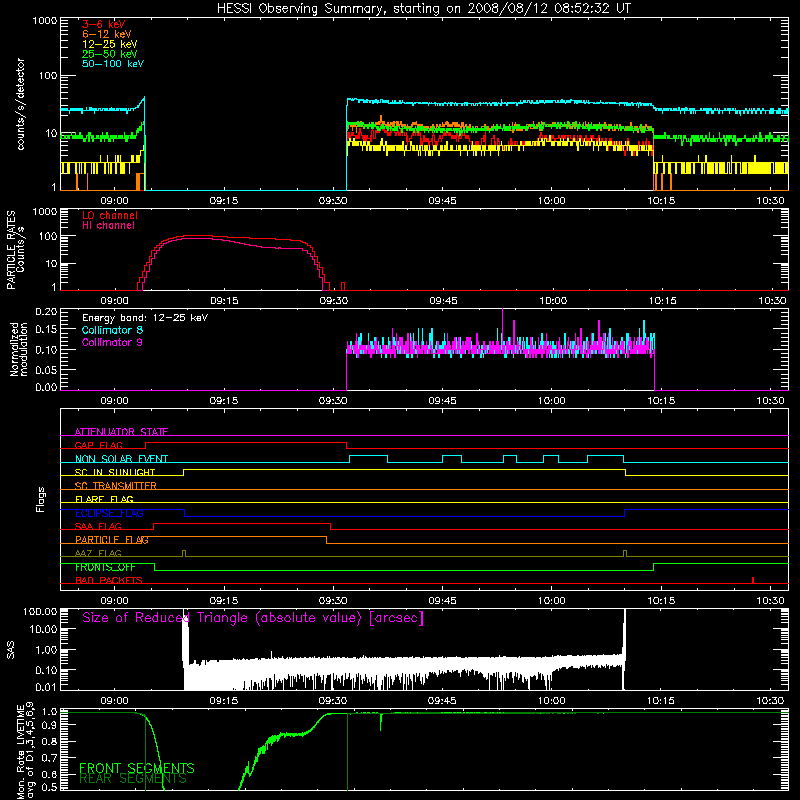Select the REAR SEGMENTS legend label
Viewport: 800px width, 800px height.
tap(133, 779)
